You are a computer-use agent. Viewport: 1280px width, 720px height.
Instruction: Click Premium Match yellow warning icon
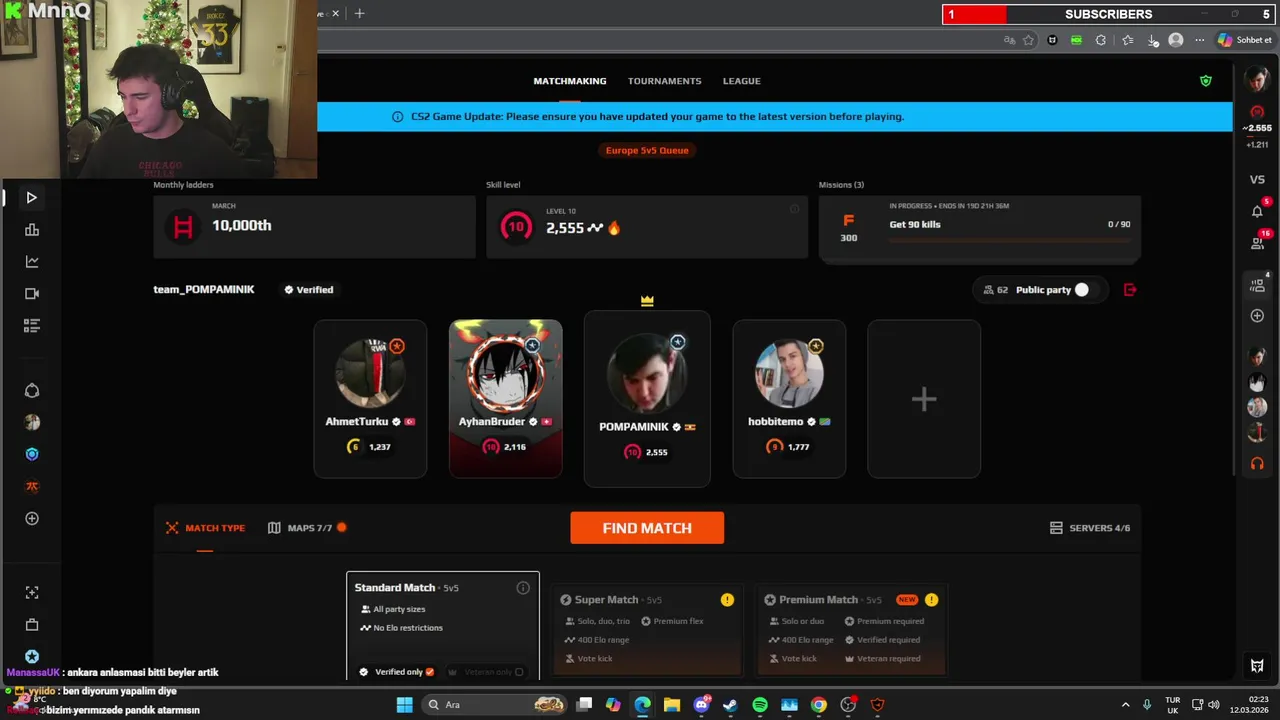tap(931, 600)
